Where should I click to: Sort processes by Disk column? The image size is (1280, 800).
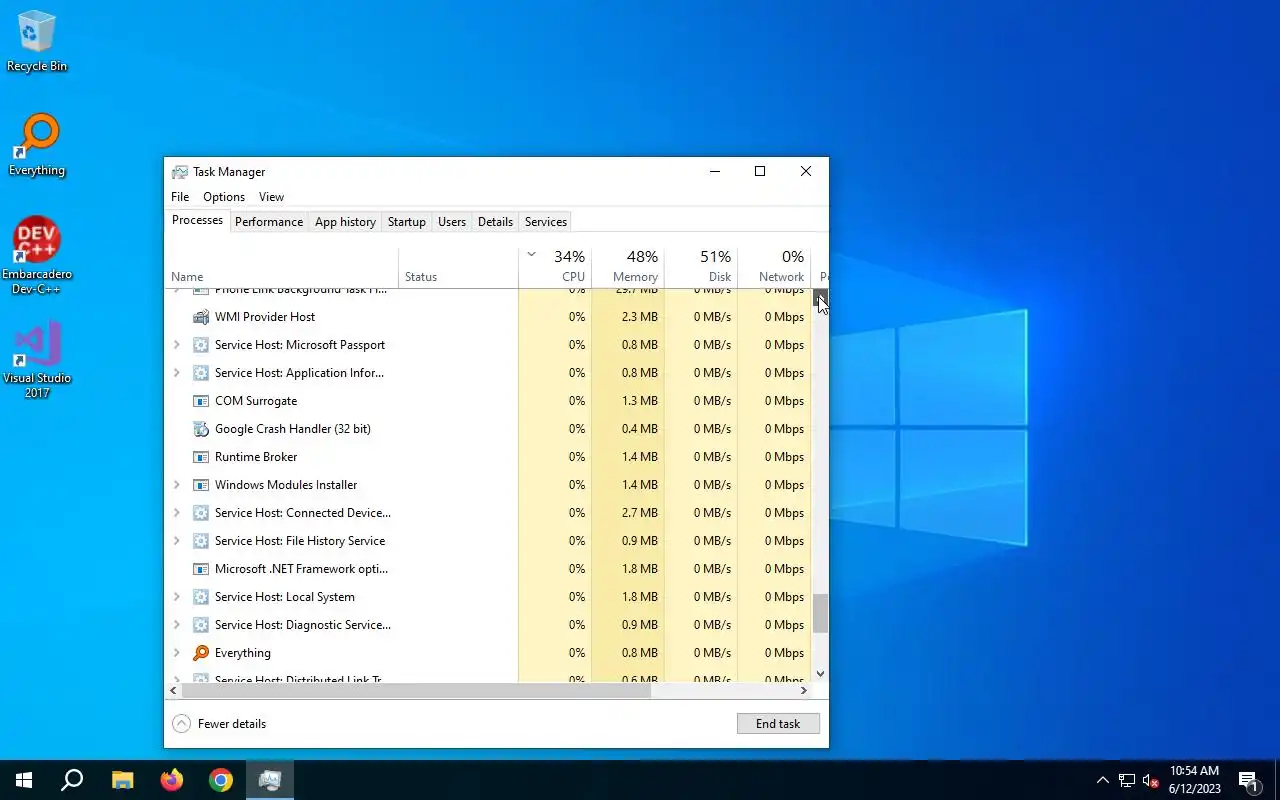(701, 267)
